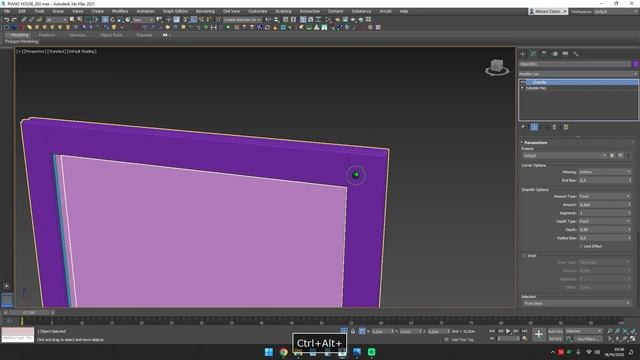Click the Play Animation button
640x360 pixels.
coord(508,331)
